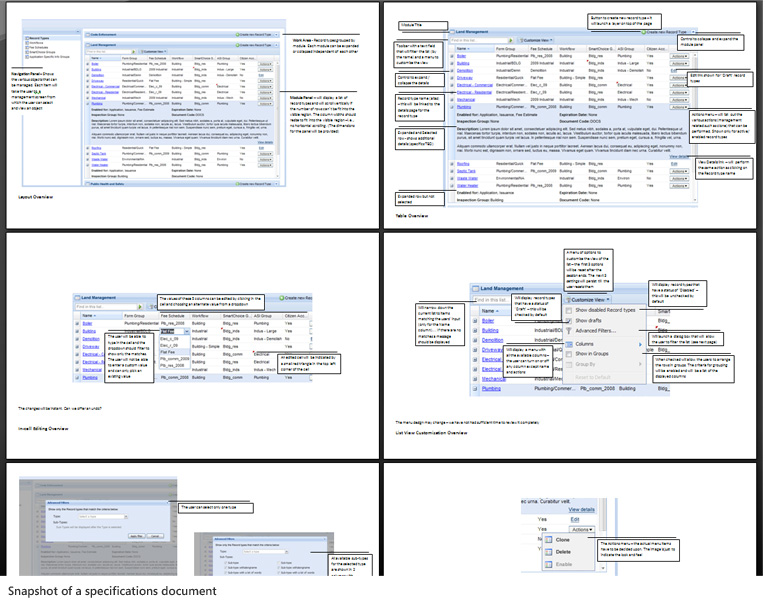Image resolution: width=765 pixels, height=602 pixels.
Task: Open Advanced Filters... from Customize View menu
Action: point(595,331)
